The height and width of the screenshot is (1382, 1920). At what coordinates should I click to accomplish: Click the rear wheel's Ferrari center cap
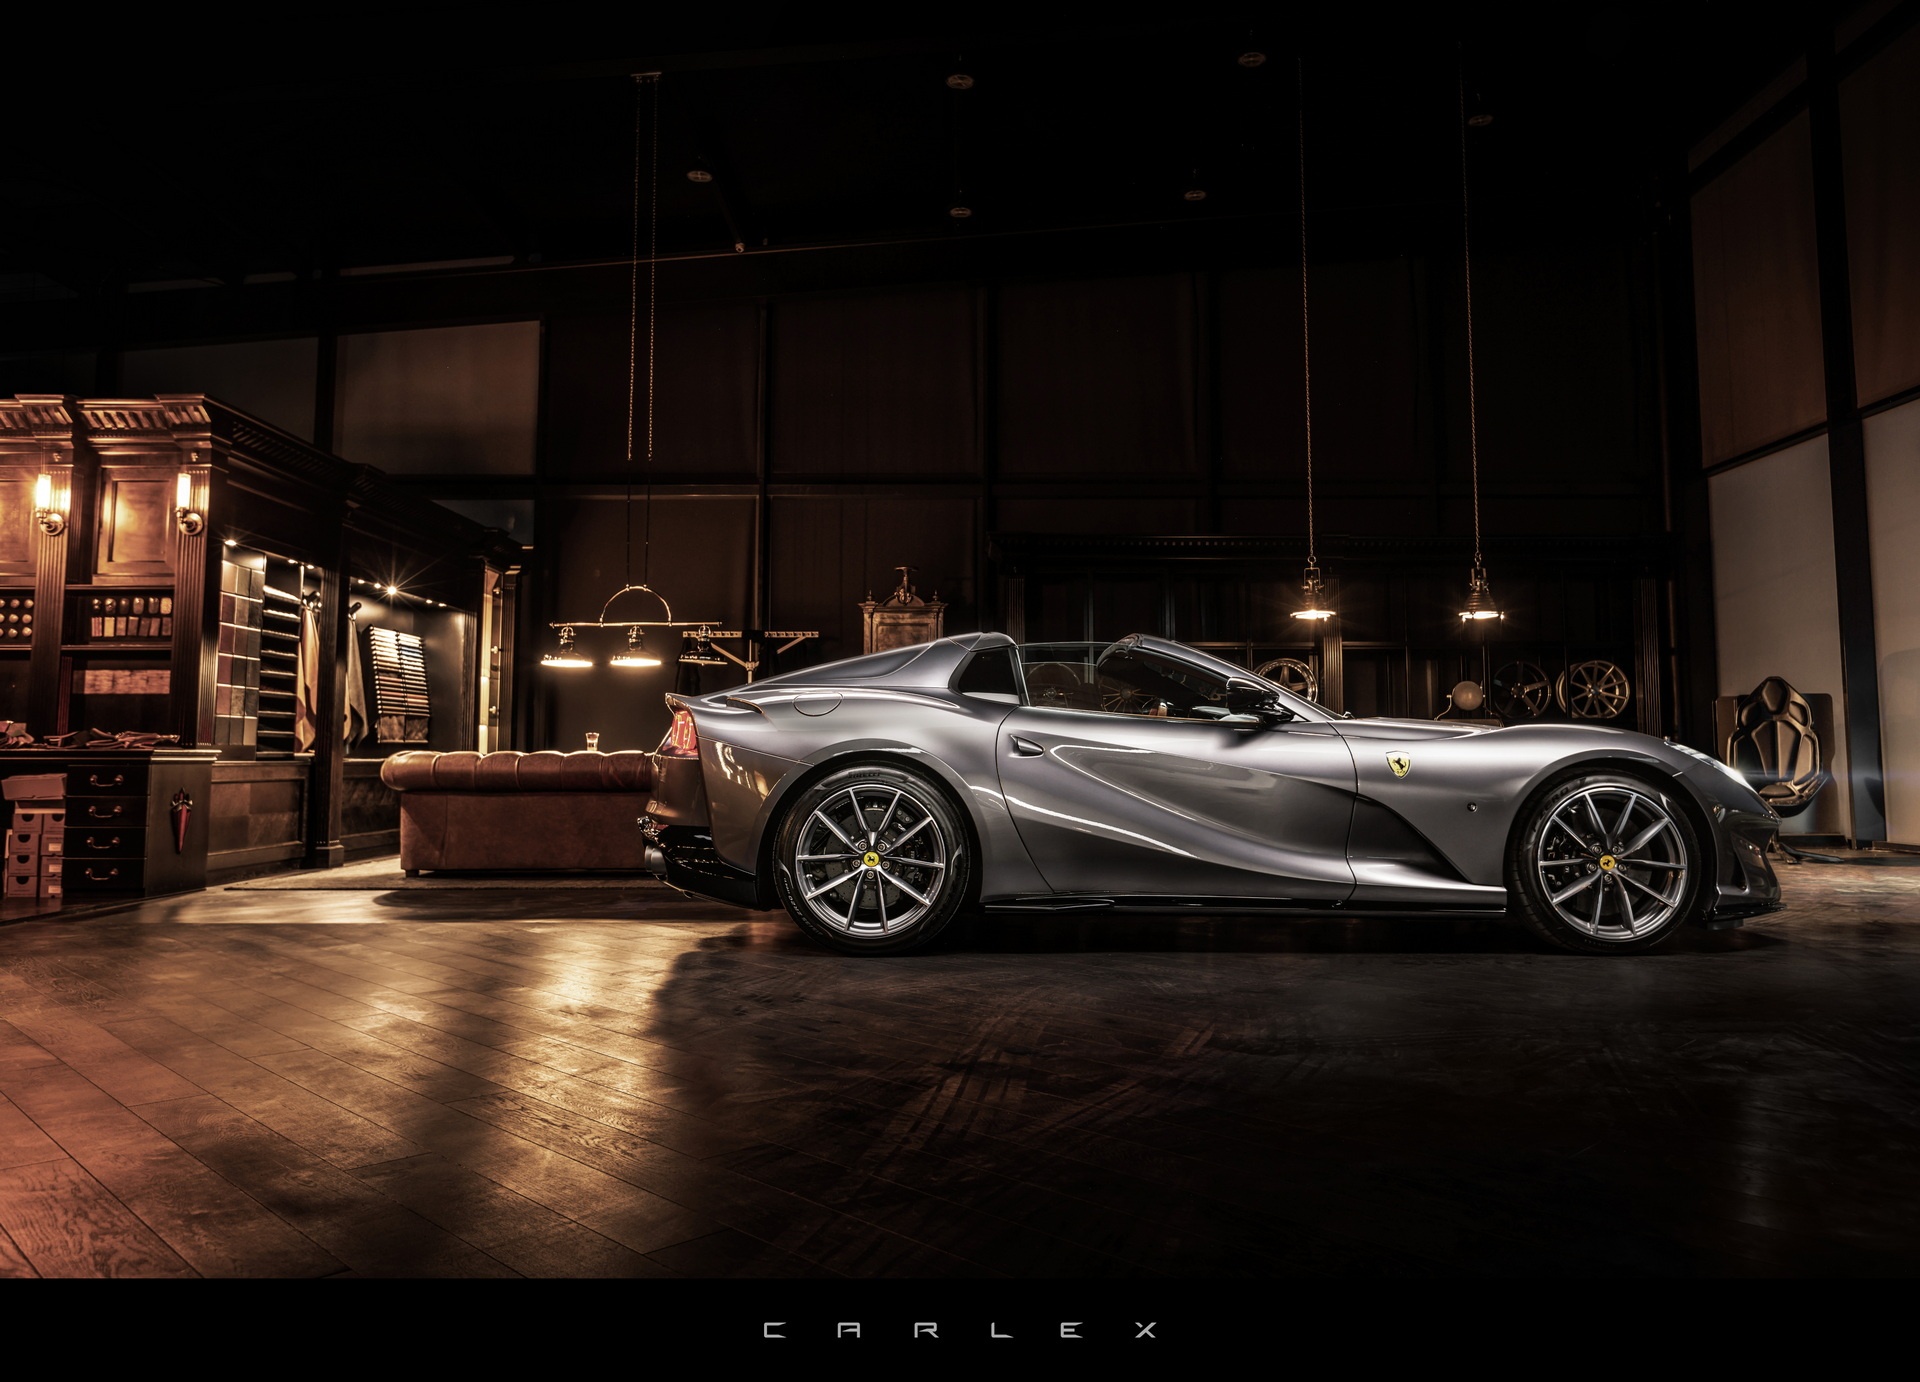pos(872,858)
